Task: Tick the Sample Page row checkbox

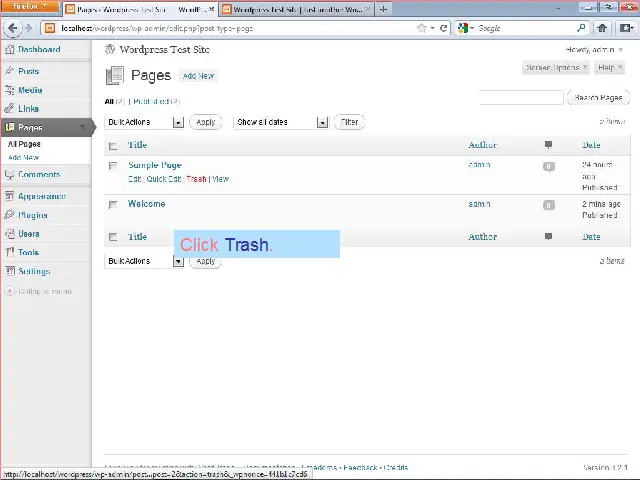Action: pyautogui.click(x=113, y=166)
